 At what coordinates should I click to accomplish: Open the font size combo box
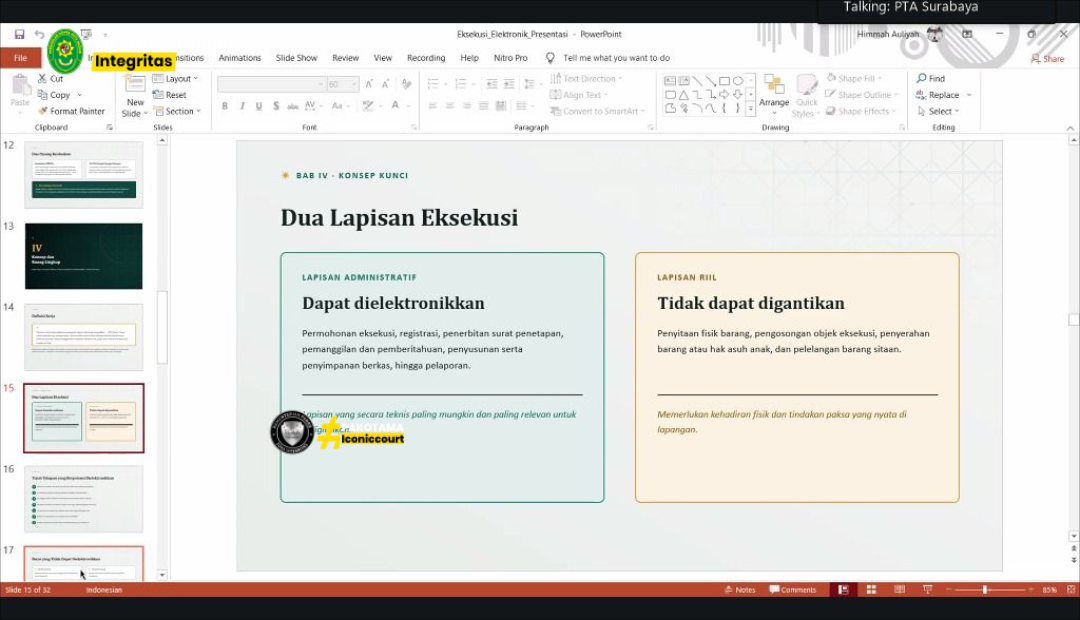coord(342,84)
